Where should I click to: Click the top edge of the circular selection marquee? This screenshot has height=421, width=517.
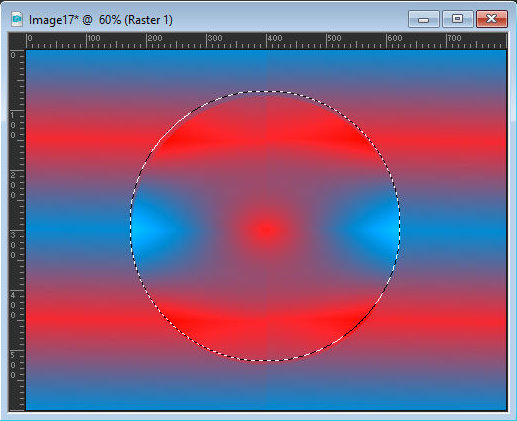pyautogui.click(x=266, y=91)
